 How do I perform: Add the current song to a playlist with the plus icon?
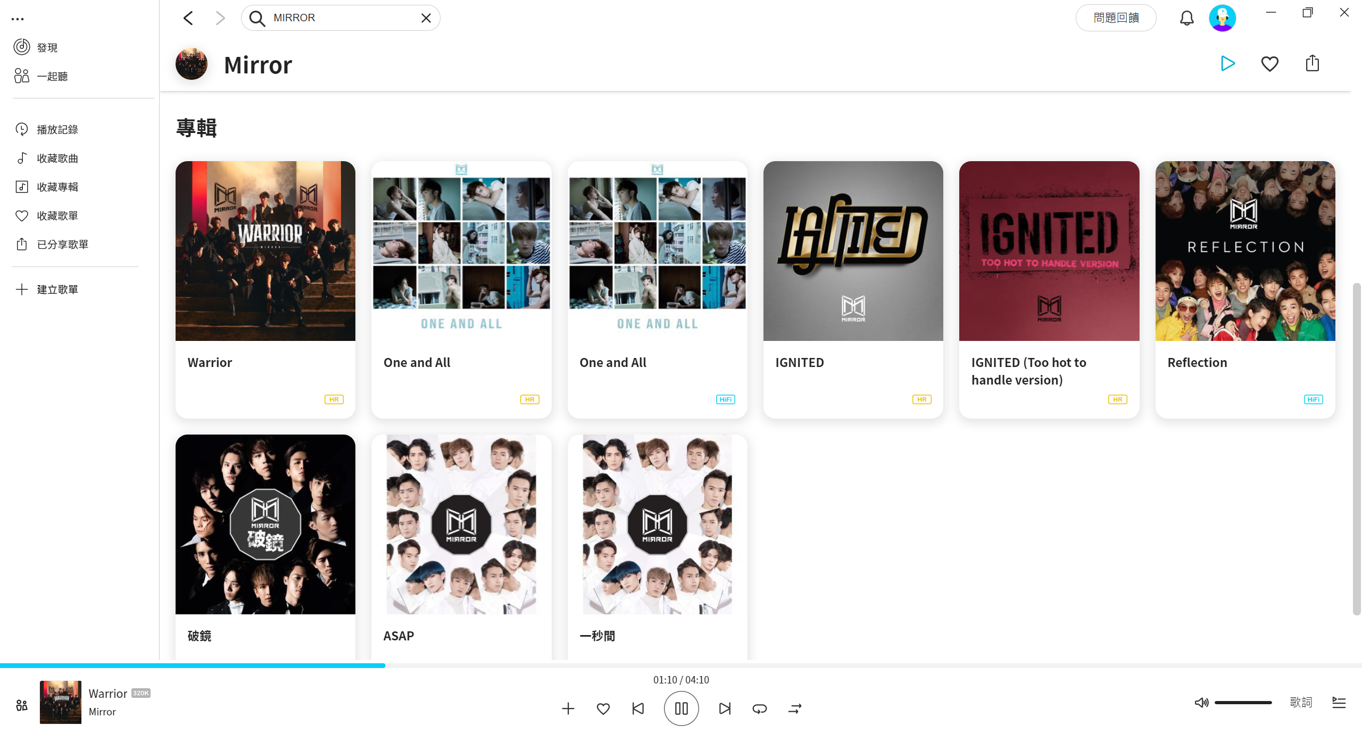[x=568, y=709]
